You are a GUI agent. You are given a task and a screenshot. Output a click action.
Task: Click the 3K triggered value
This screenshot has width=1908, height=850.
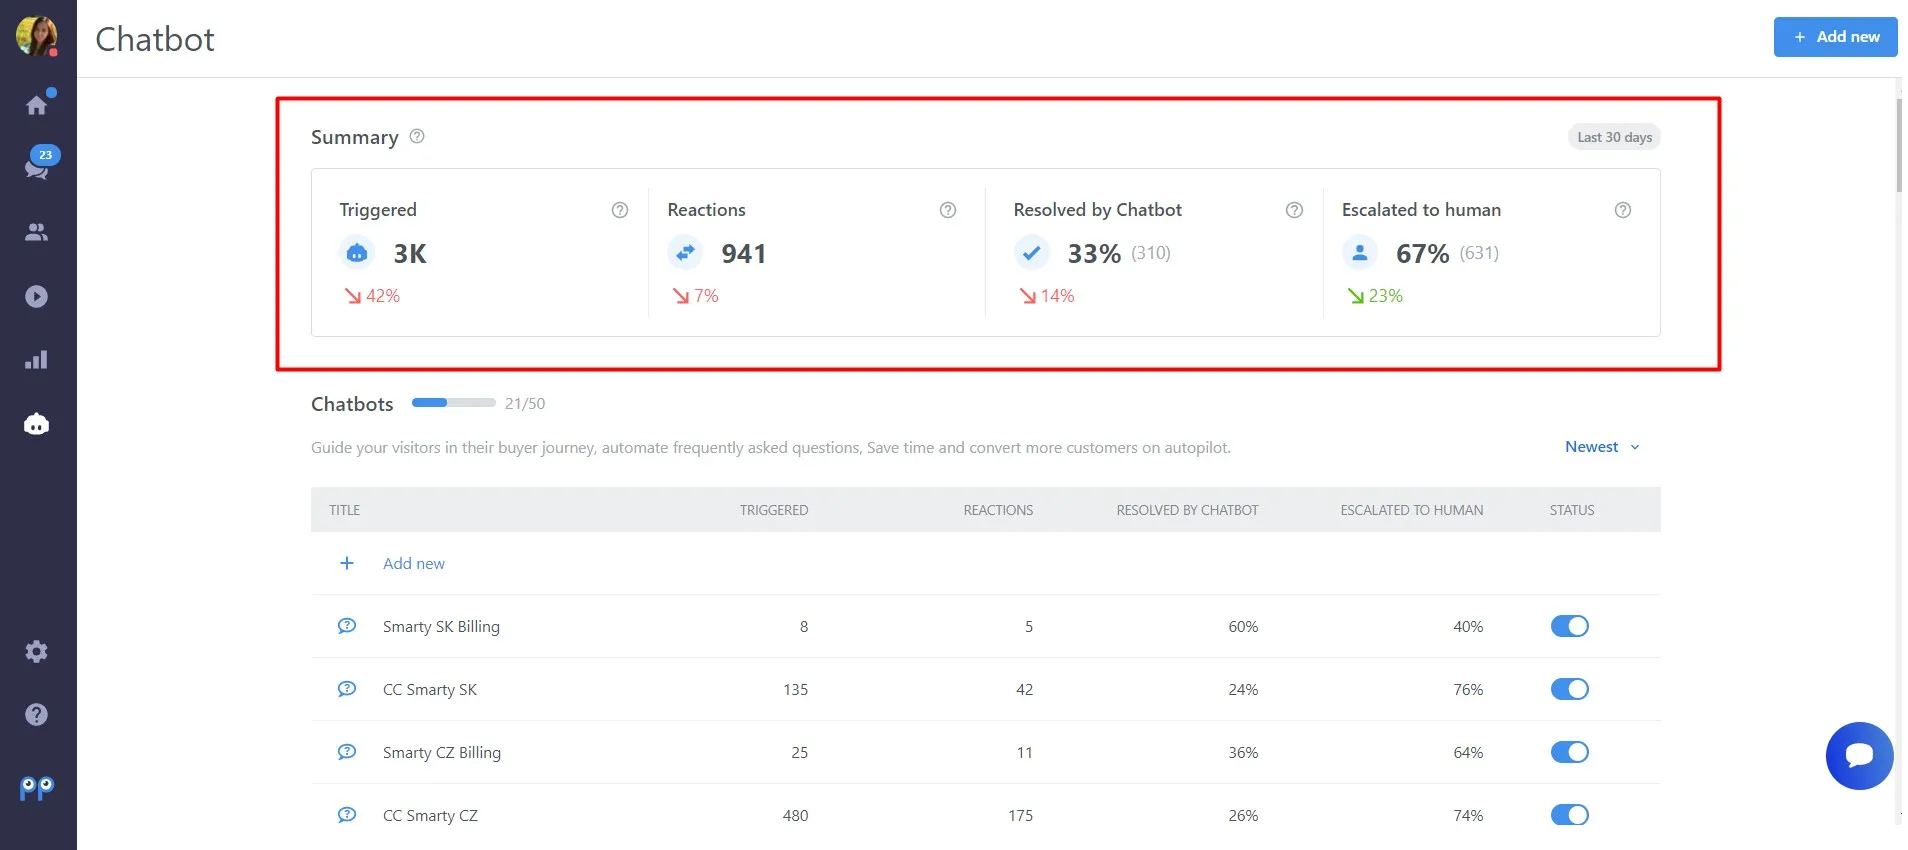[x=410, y=254]
